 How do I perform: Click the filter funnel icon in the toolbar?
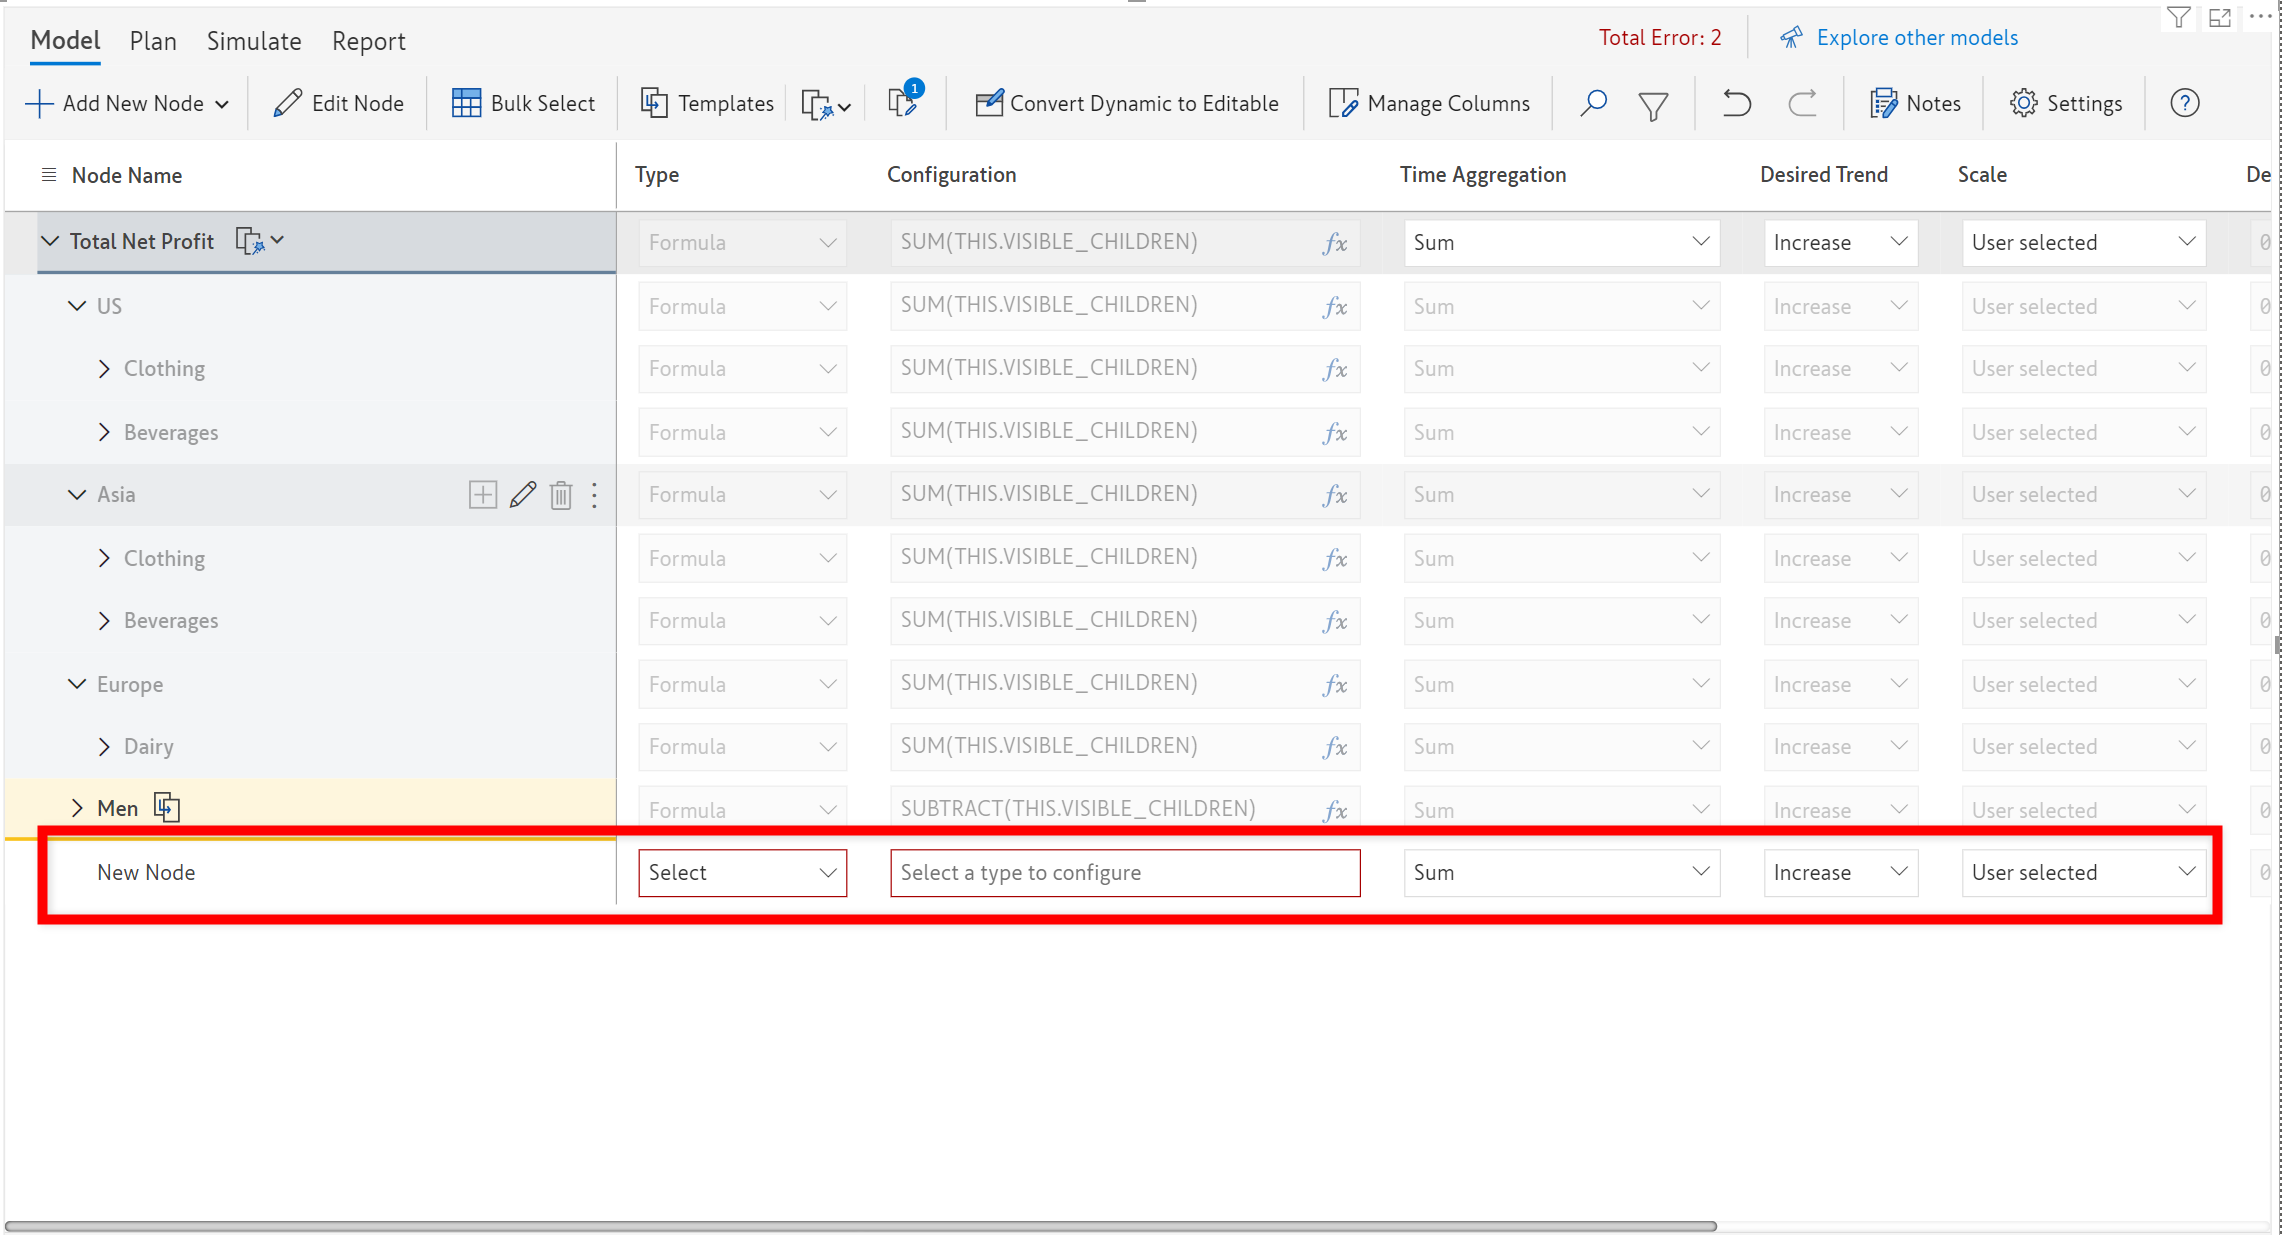click(x=1653, y=104)
